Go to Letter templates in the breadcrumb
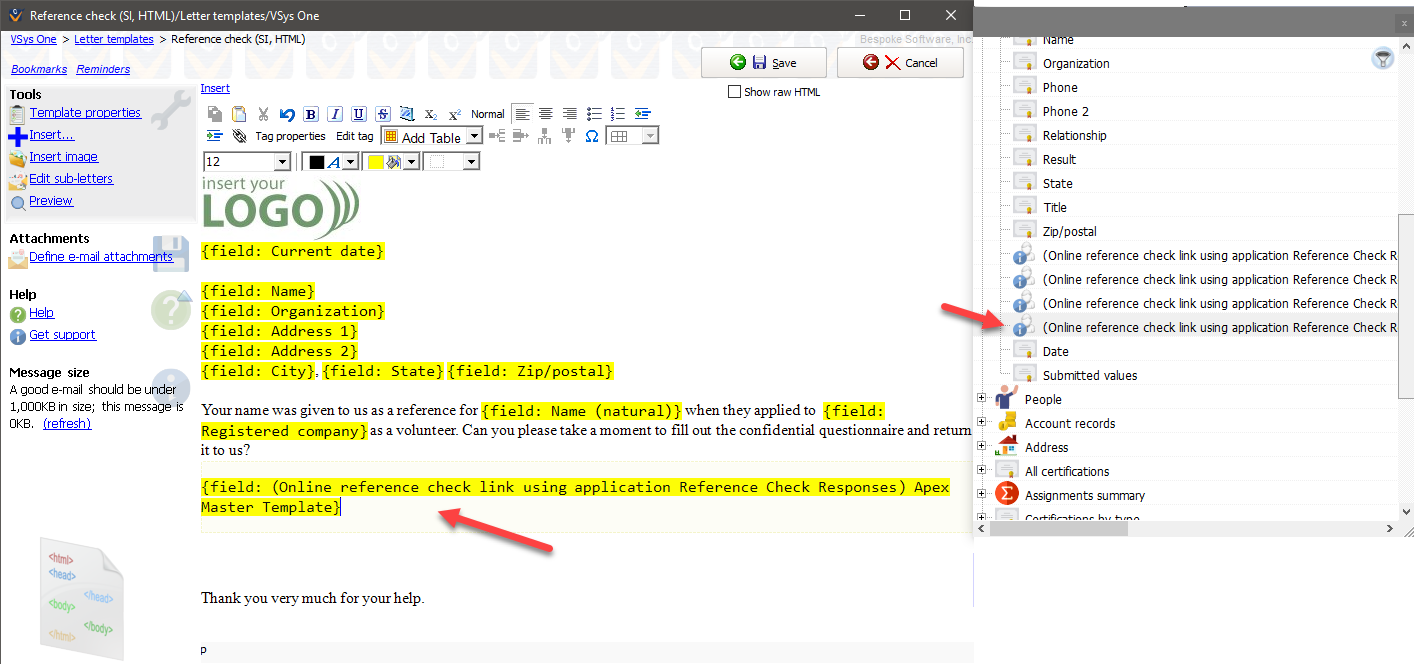Viewport: 1414px width, 664px height. click(x=114, y=39)
